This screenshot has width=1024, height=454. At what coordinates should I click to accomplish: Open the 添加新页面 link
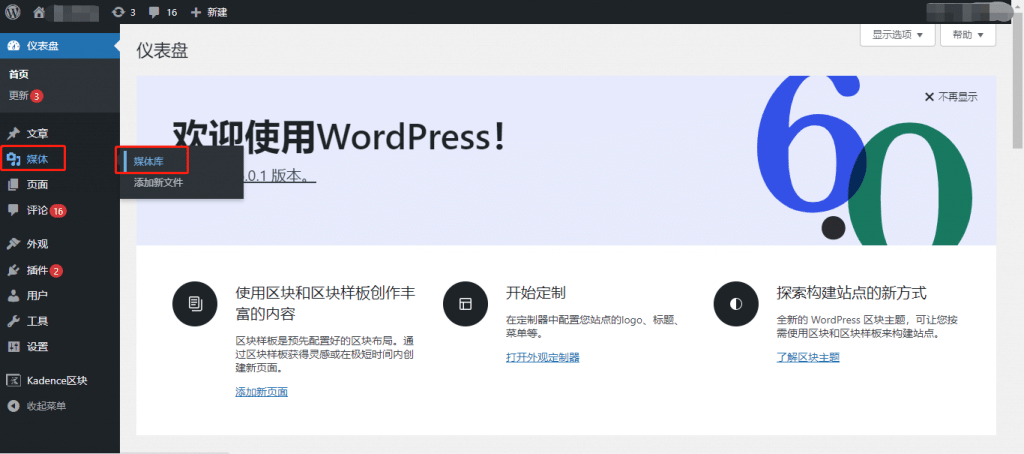pyautogui.click(x=261, y=392)
